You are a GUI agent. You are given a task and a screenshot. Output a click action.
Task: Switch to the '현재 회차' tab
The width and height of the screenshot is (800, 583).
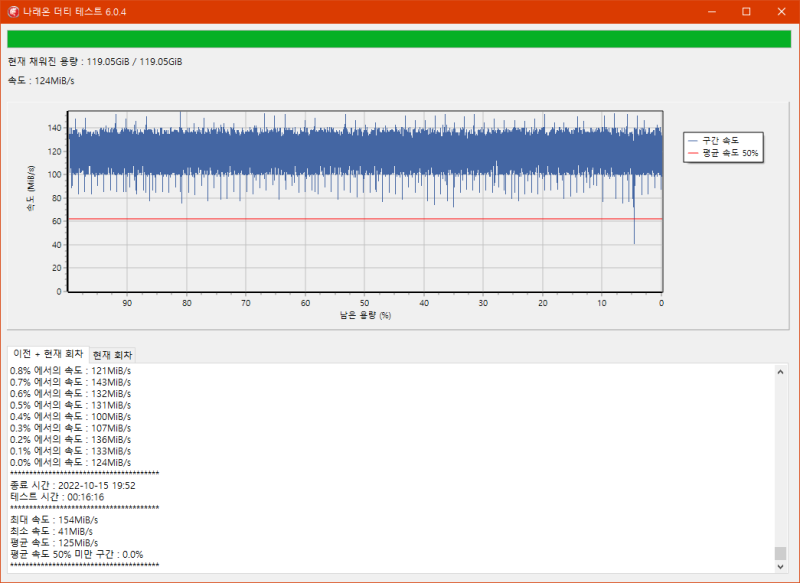tap(112, 355)
